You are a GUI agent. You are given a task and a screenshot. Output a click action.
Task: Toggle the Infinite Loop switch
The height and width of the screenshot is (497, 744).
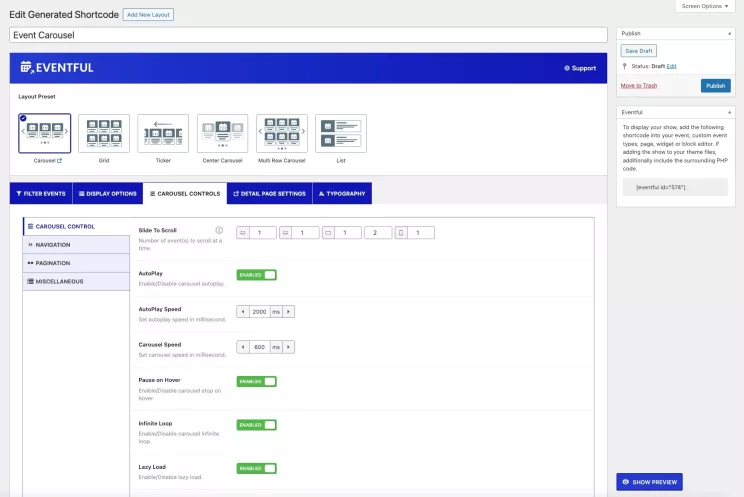[x=256, y=425]
